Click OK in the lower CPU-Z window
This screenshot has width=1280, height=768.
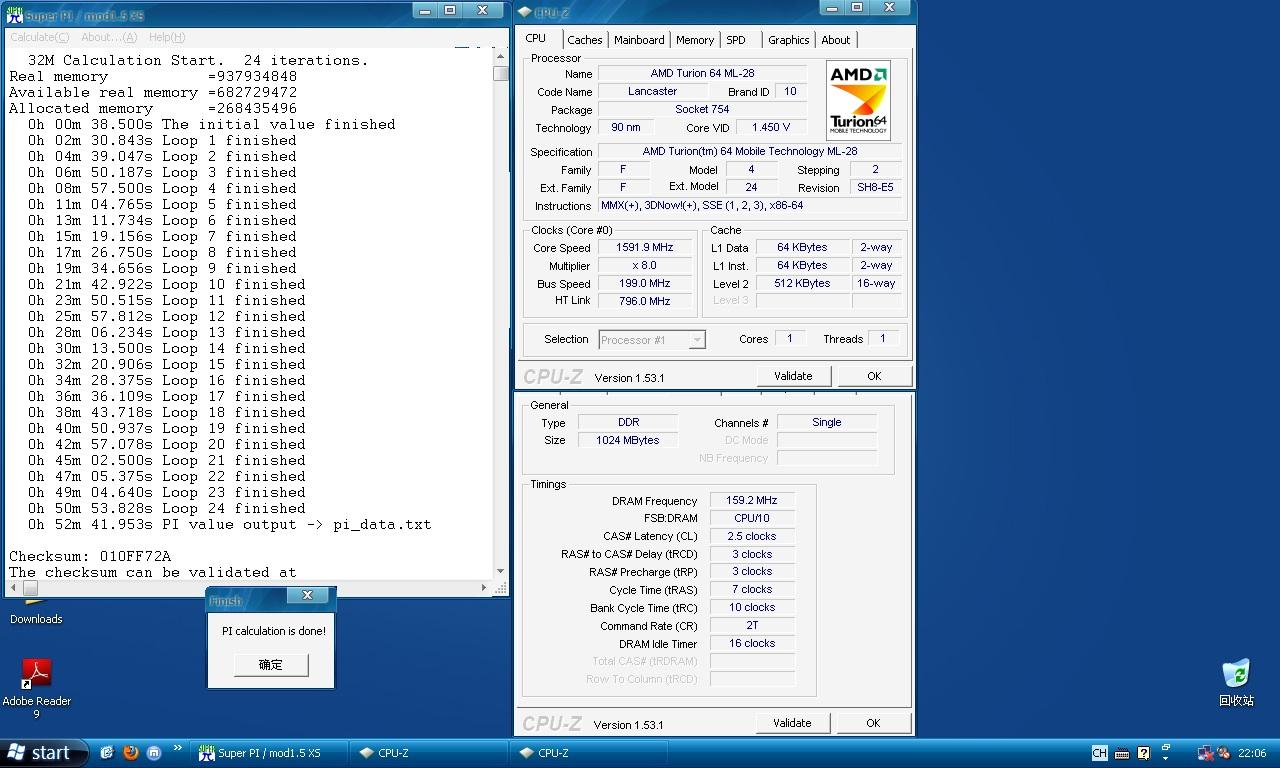pyautogui.click(x=873, y=723)
